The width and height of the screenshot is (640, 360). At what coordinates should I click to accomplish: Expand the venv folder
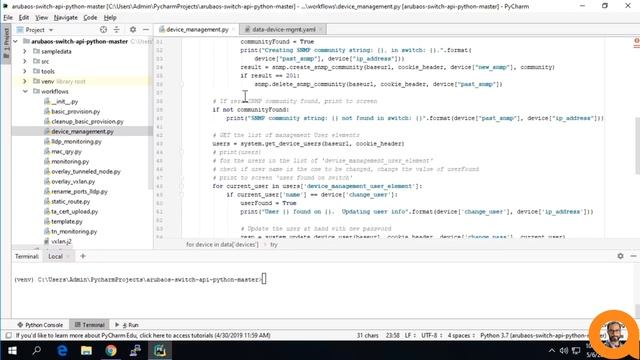(24, 81)
